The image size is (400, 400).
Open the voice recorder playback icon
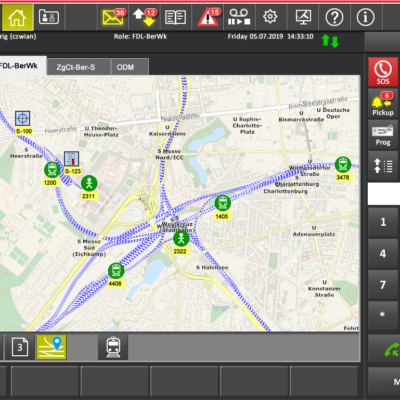point(239,17)
